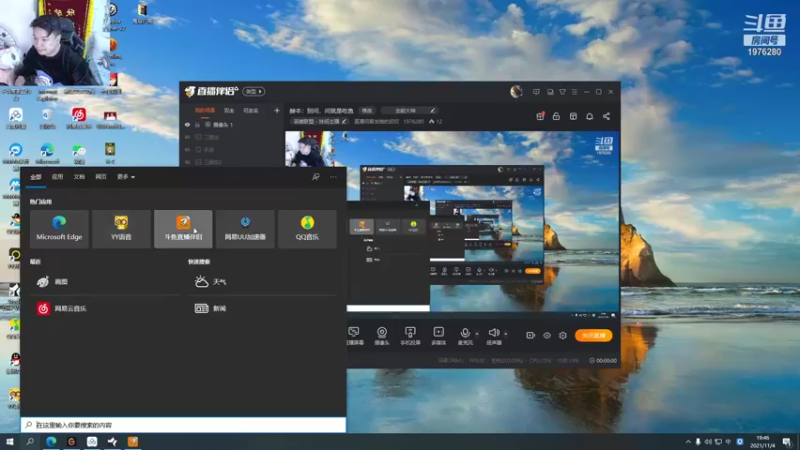The width and height of the screenshot is (800, 450).
Task: Open the recent 画图 (Paint) item
Action: [x=105, y=282]
